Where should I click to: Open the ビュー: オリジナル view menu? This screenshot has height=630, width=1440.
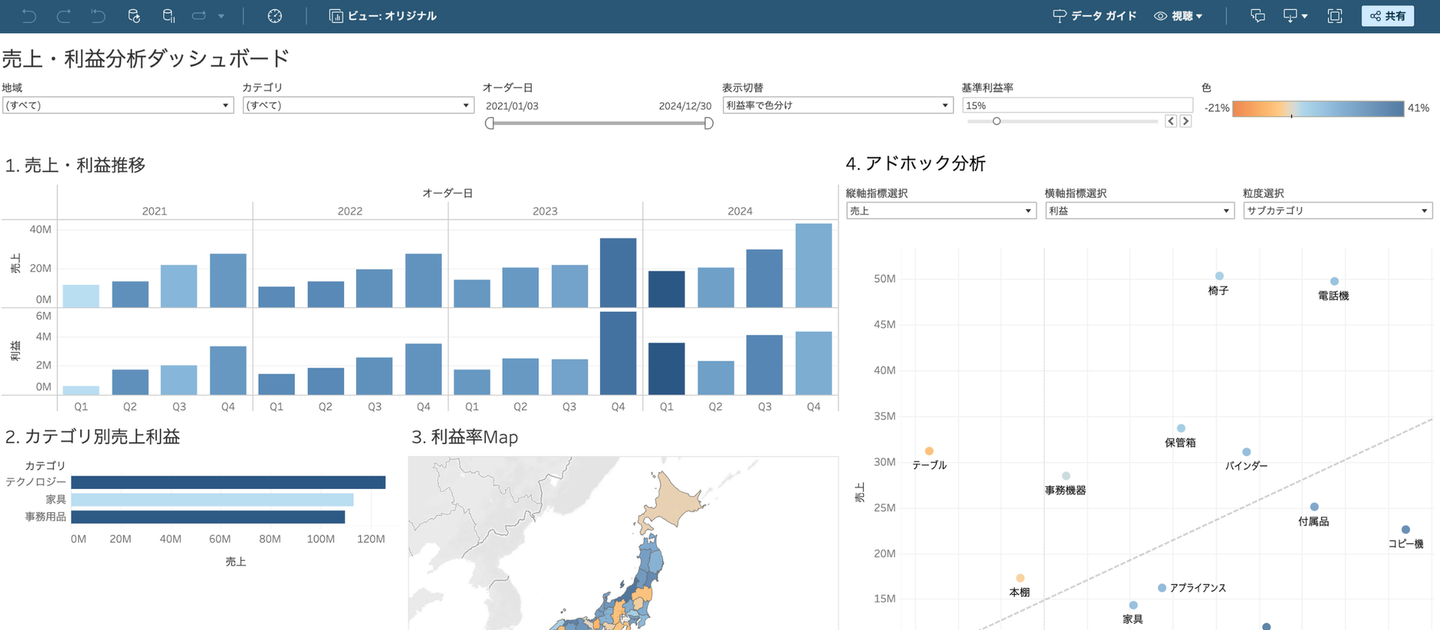tap(383, 16)
